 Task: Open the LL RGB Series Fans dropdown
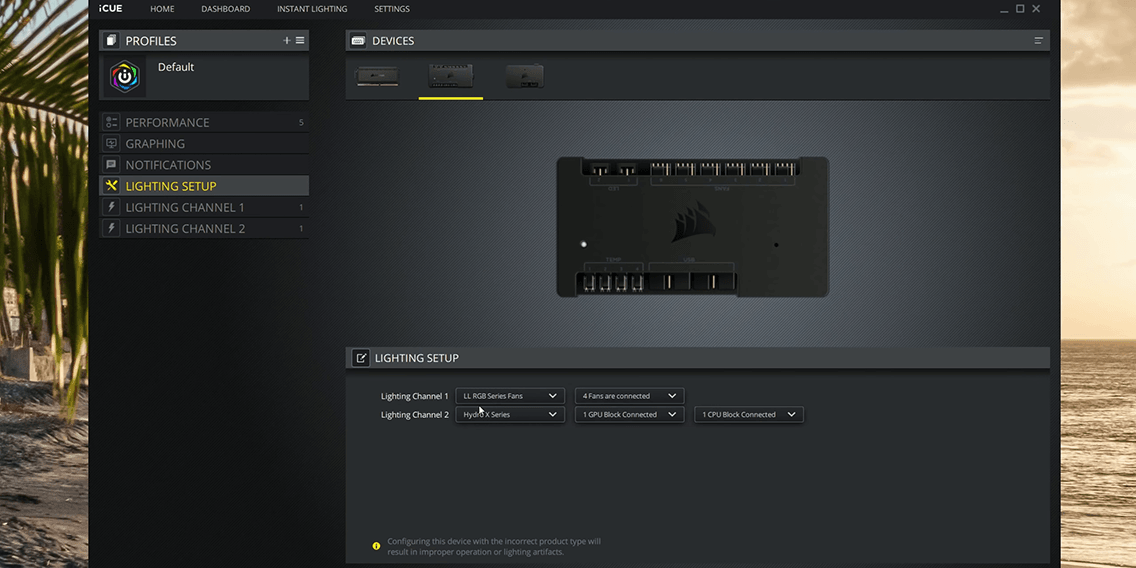pos(510,396)
